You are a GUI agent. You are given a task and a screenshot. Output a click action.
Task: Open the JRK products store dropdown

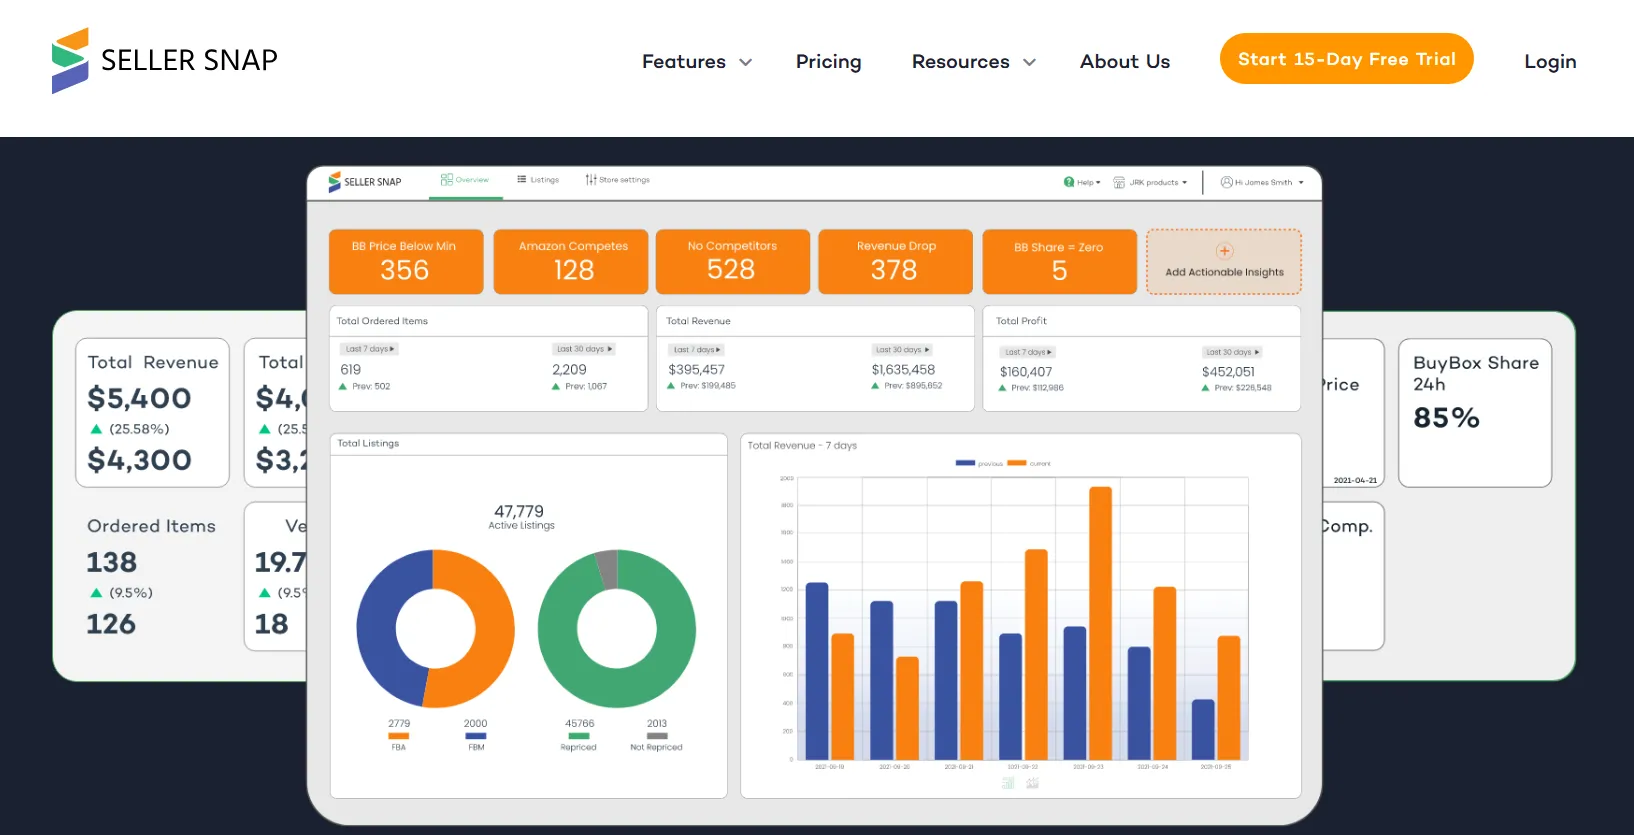click(1150, 182)
